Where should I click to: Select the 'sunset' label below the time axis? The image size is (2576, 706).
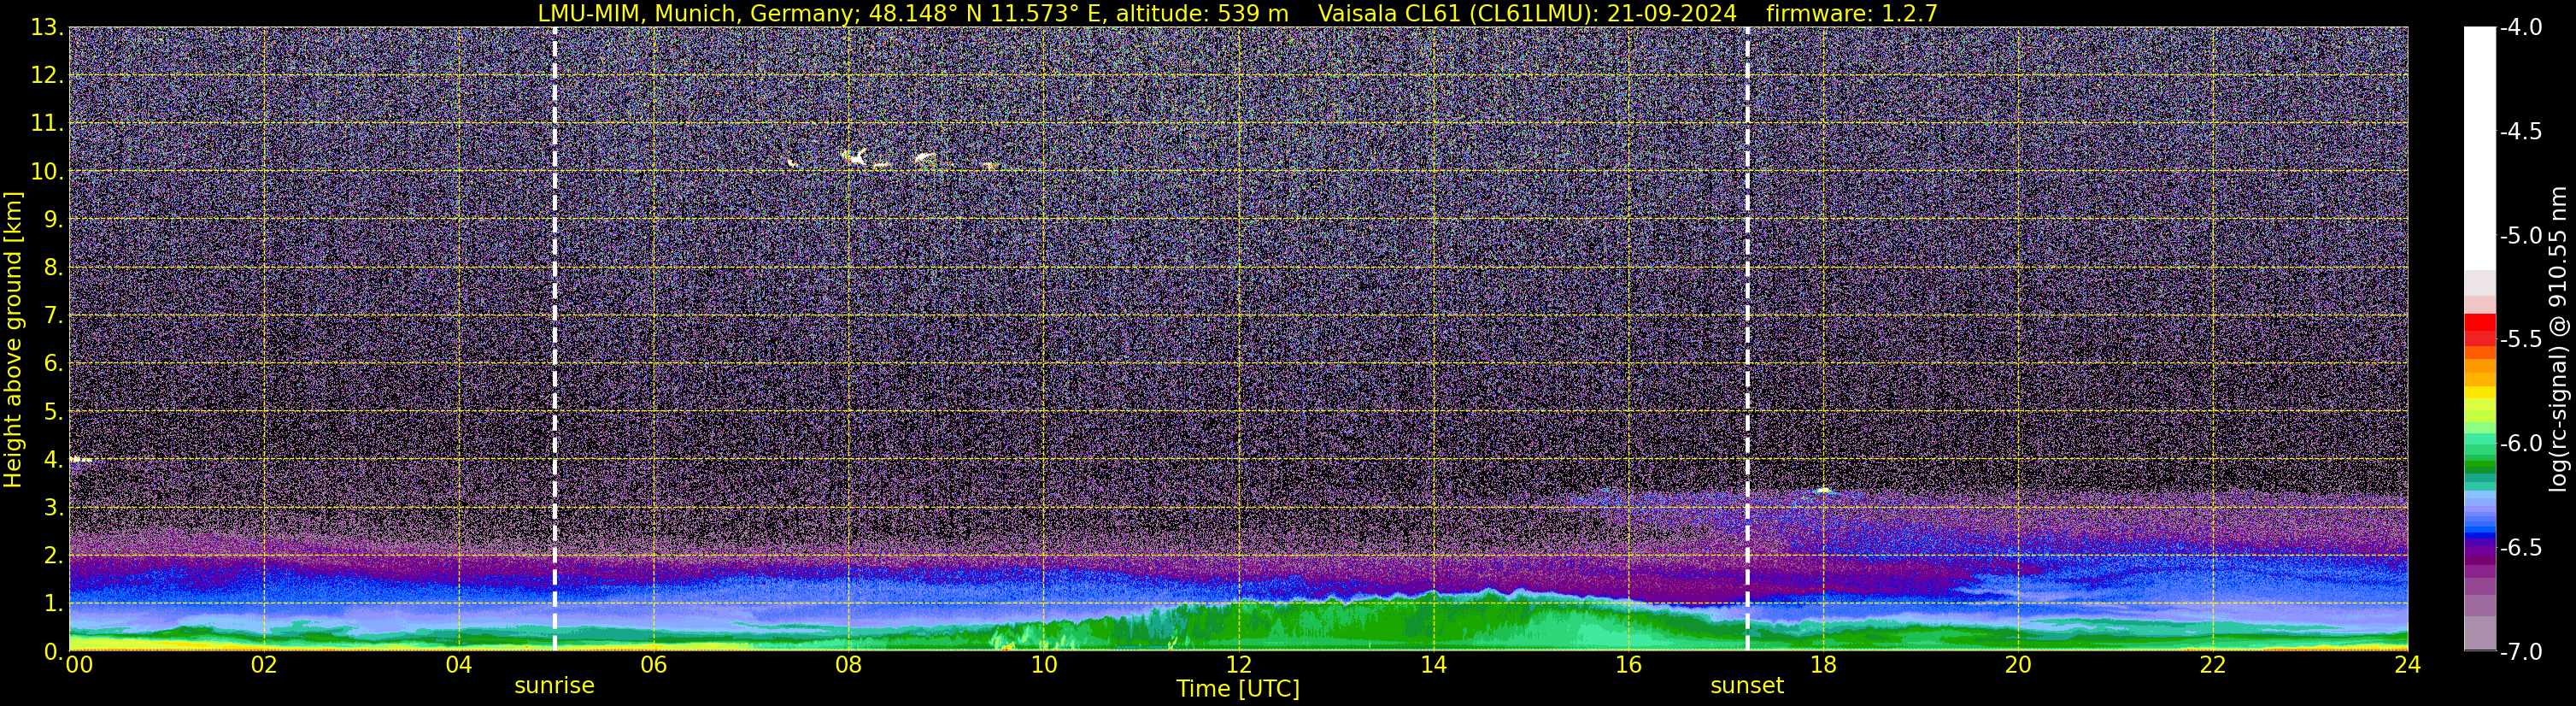point(1747,686)
